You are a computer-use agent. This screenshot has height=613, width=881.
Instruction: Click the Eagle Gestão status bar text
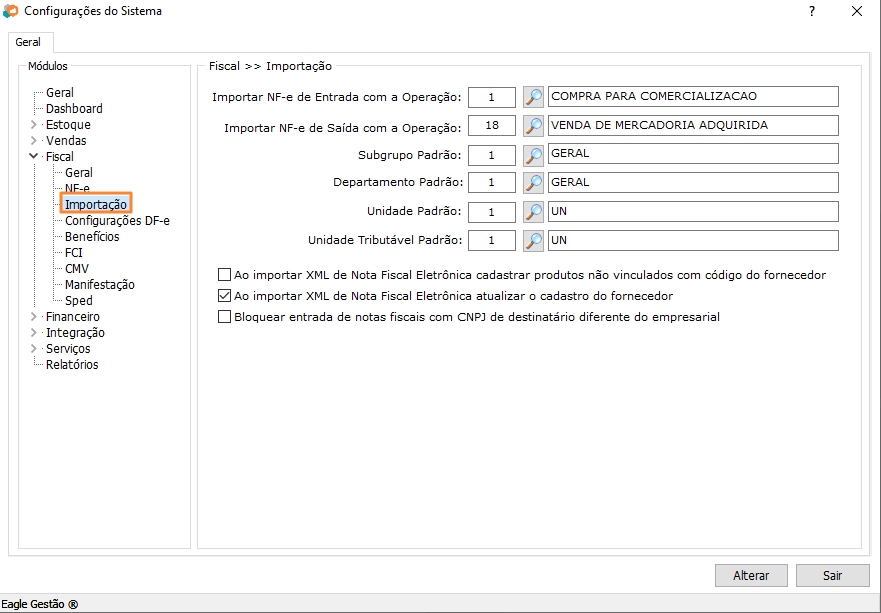[x=40, y=605]
